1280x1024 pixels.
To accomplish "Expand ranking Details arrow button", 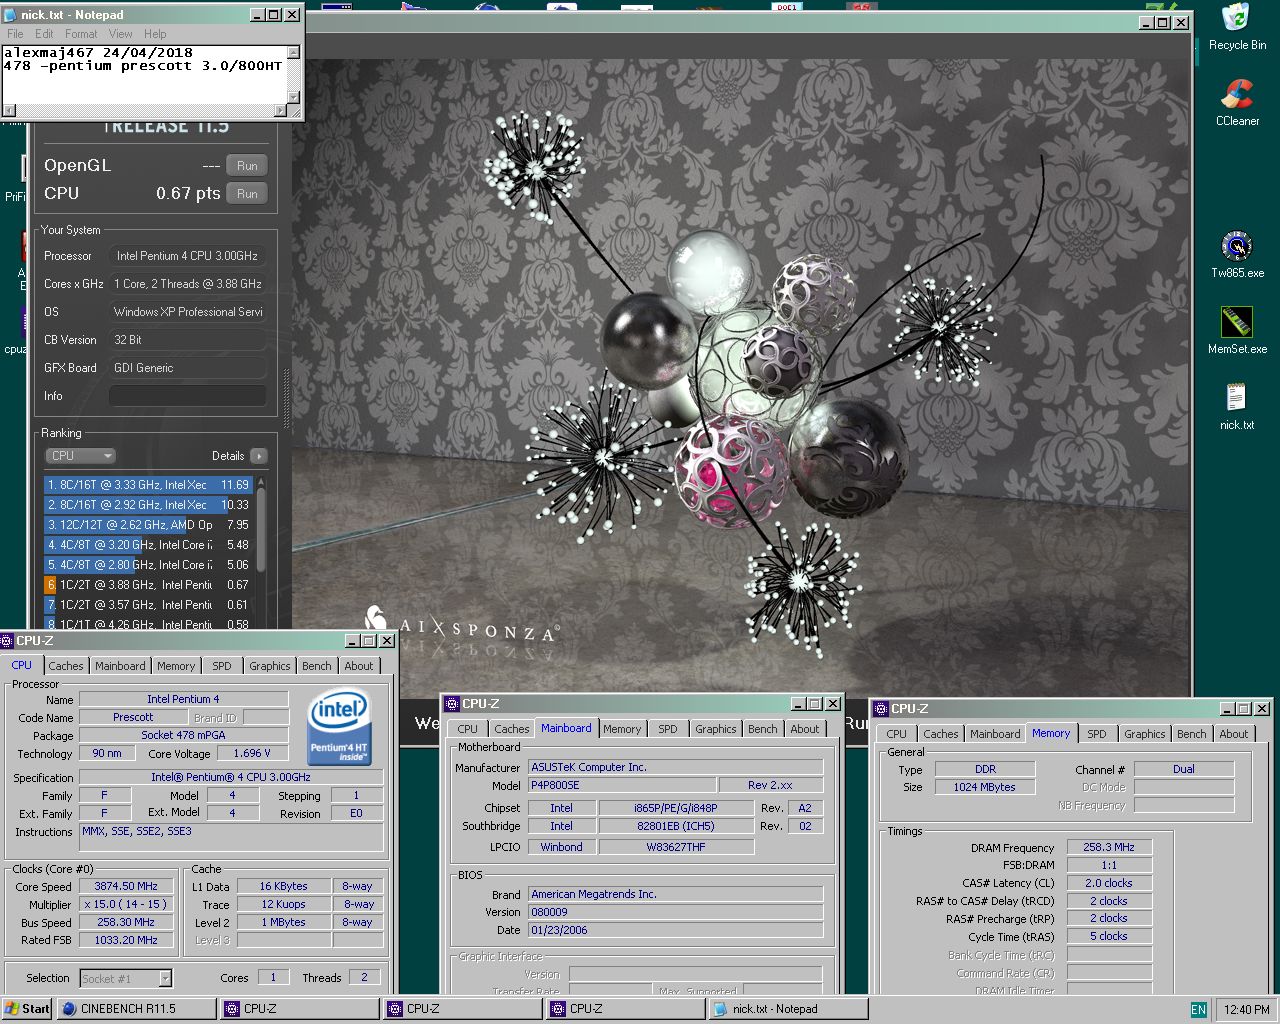I will click(x=259, y=456).
